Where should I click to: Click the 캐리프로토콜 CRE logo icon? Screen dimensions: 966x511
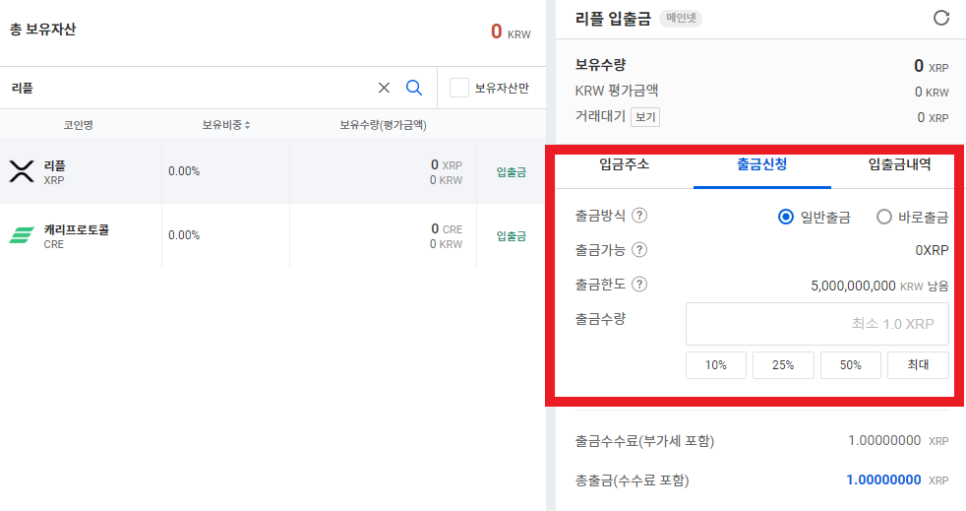tap(22, 235)
